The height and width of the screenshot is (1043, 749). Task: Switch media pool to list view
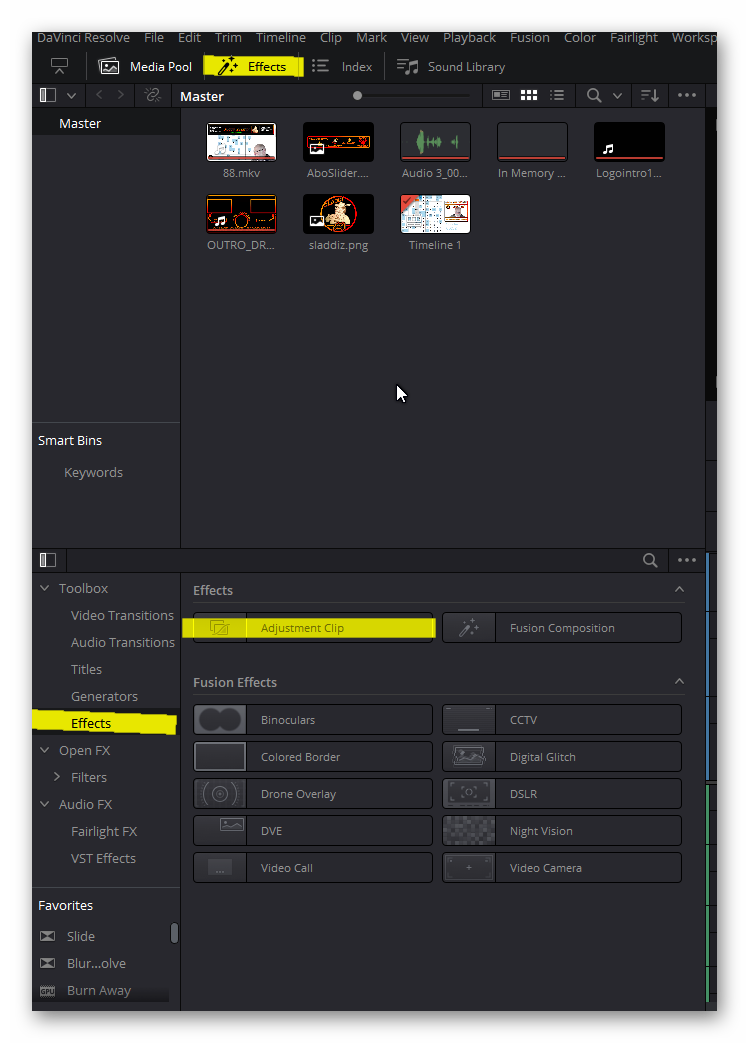point(557,95)
